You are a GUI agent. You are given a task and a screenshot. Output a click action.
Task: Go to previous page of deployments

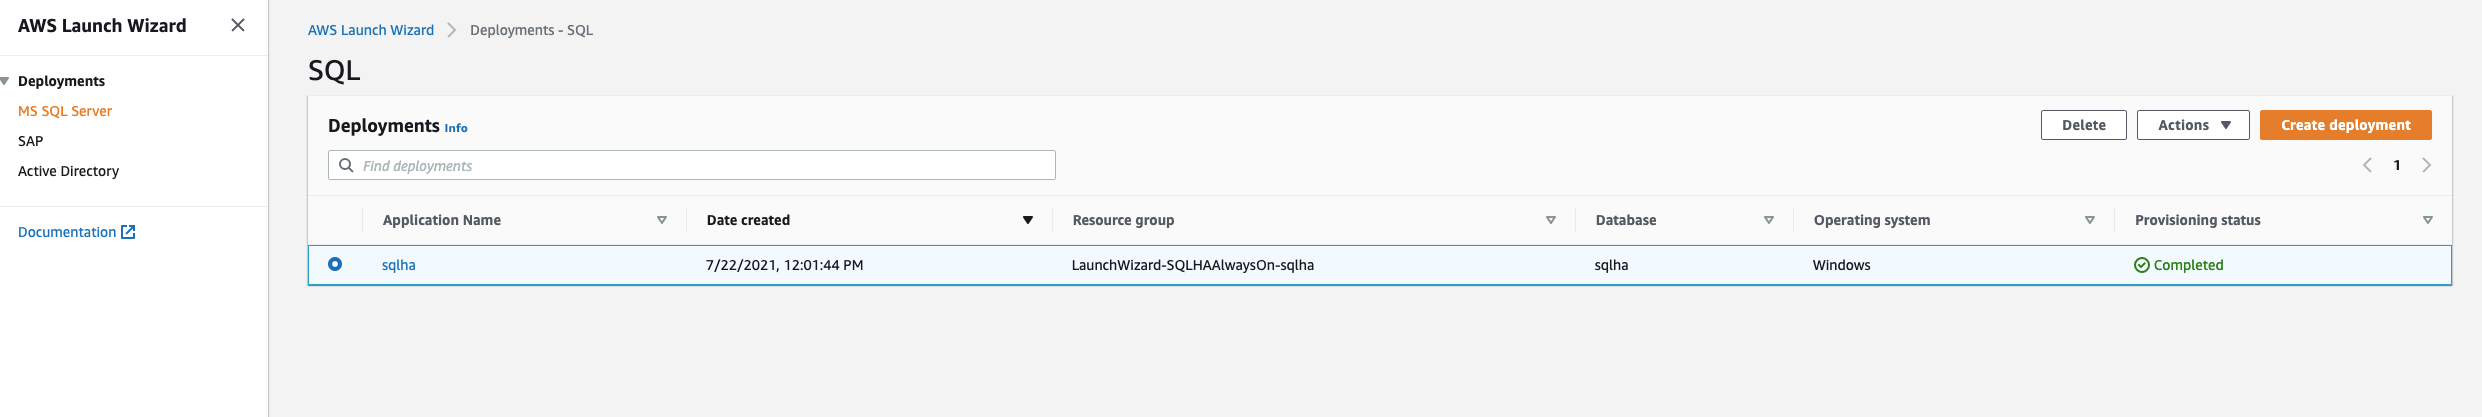pyautogui.click(x=2367, y=165)
